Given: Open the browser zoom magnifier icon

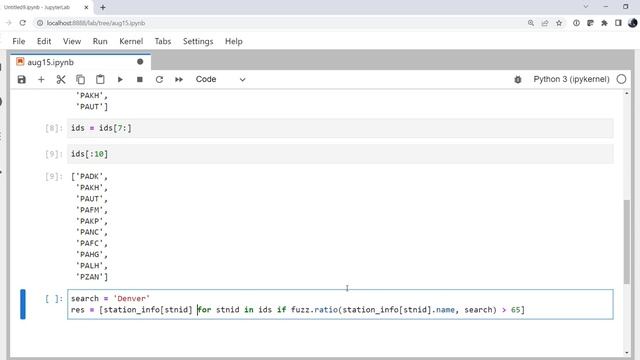Looking at the screenshot, I should click(531, 23).
